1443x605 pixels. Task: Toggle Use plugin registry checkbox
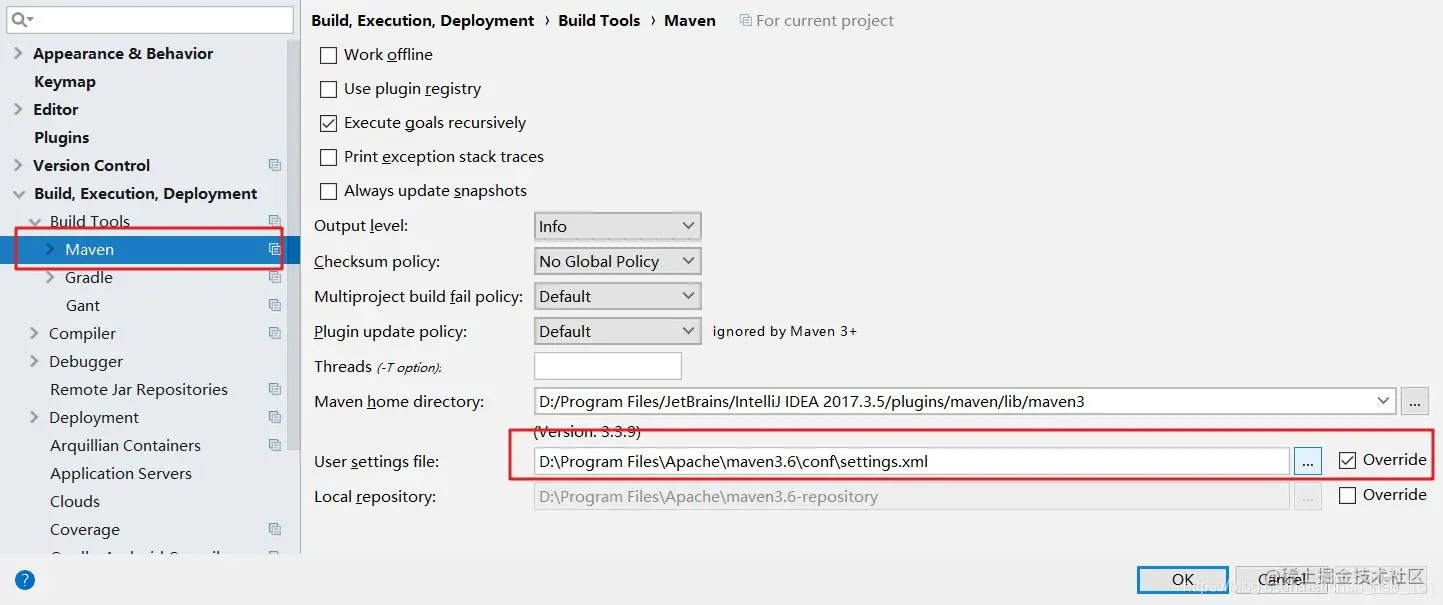(x=328, y=89)
